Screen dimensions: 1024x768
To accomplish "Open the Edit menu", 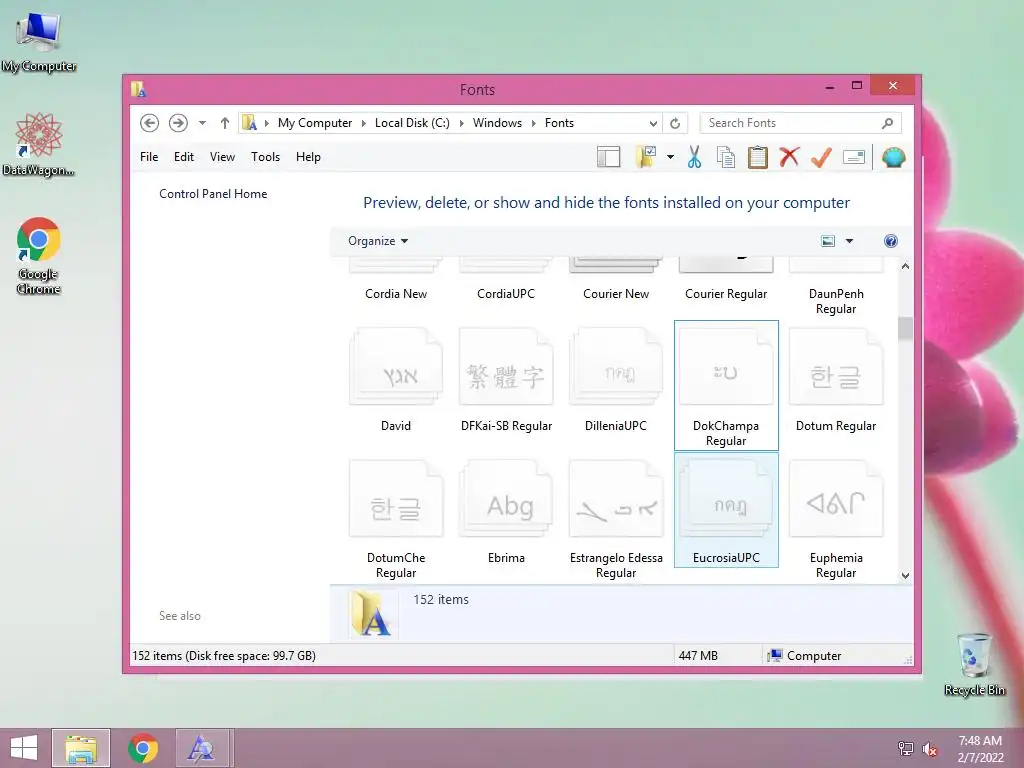I will pyautogui.click(x=184, y=157).
